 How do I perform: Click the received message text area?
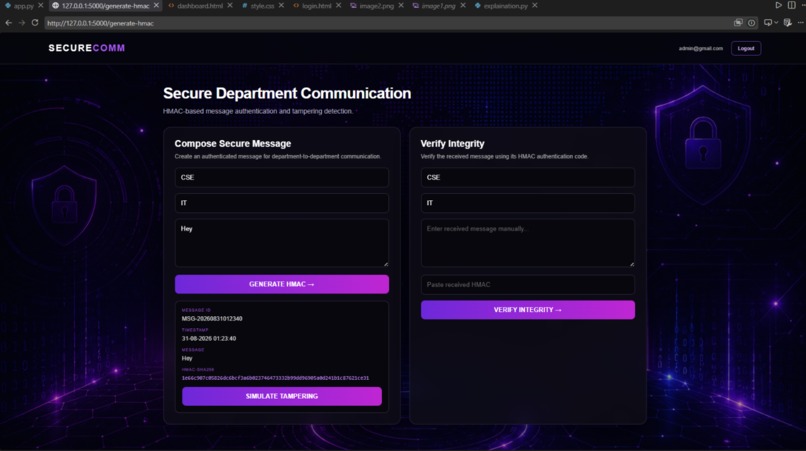(x=528, y=243)
